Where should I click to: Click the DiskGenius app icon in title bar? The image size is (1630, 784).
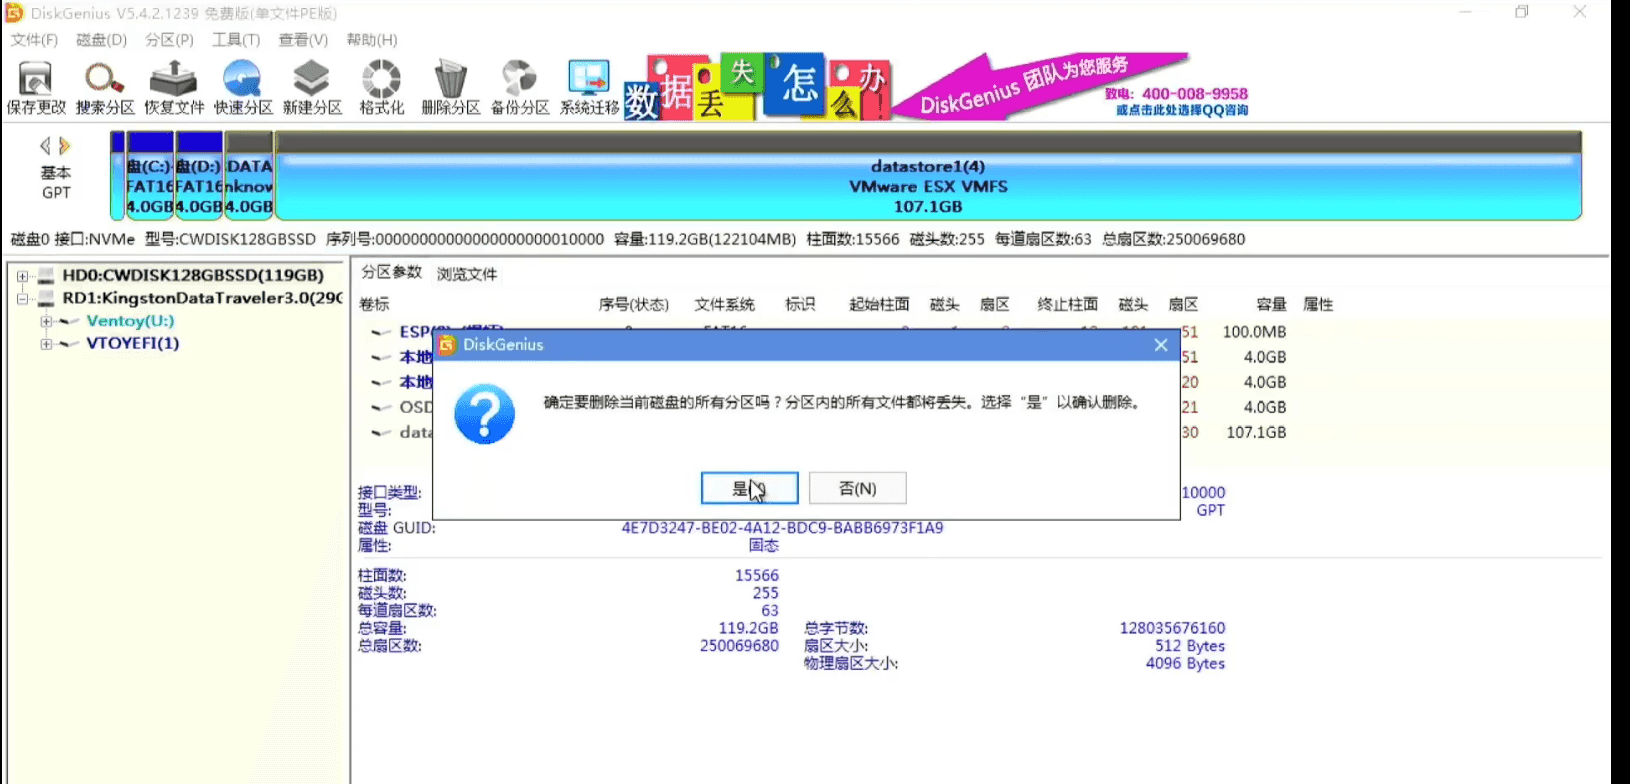tap(14, 13)
